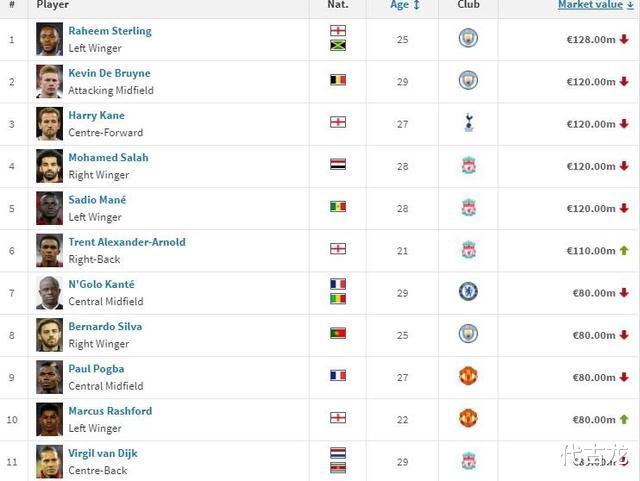This screenshot has width=640, height=481.
Task: Click Manchester United crest in Paul Pogba row
Action: coord(468,376)
